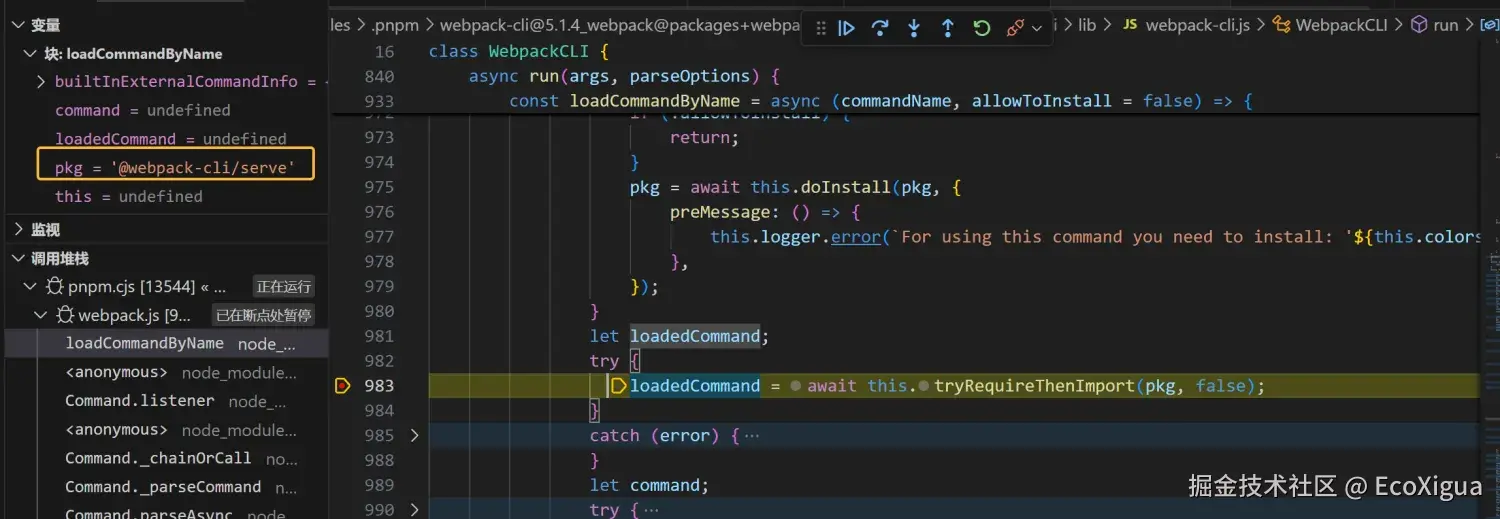Click the run method breadcrumb
1500x519 pixels.
coord(1446,25)
